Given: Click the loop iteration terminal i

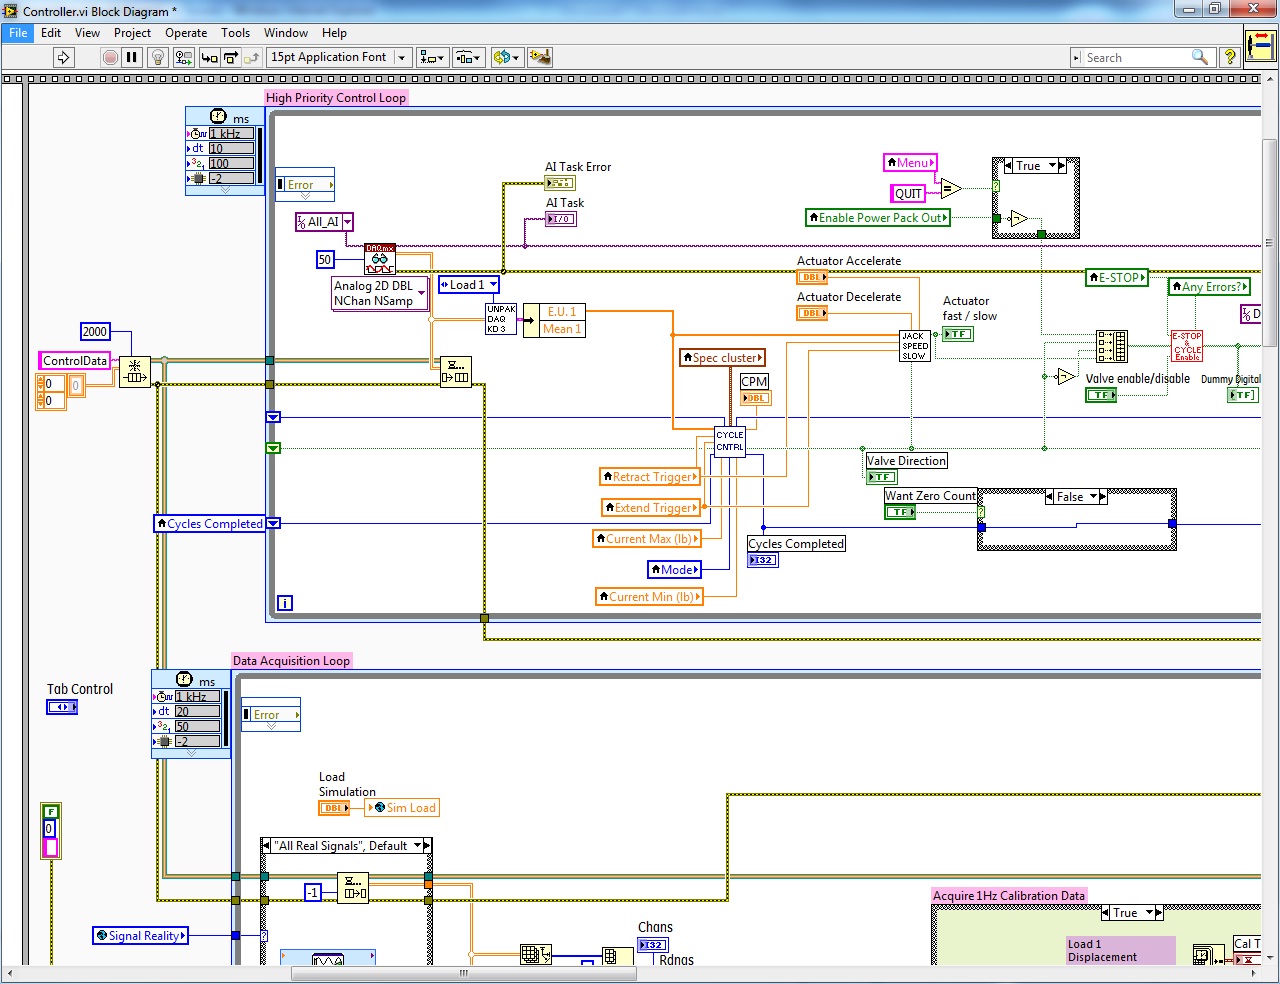Looking at the screenshot, I should point(285,603).
